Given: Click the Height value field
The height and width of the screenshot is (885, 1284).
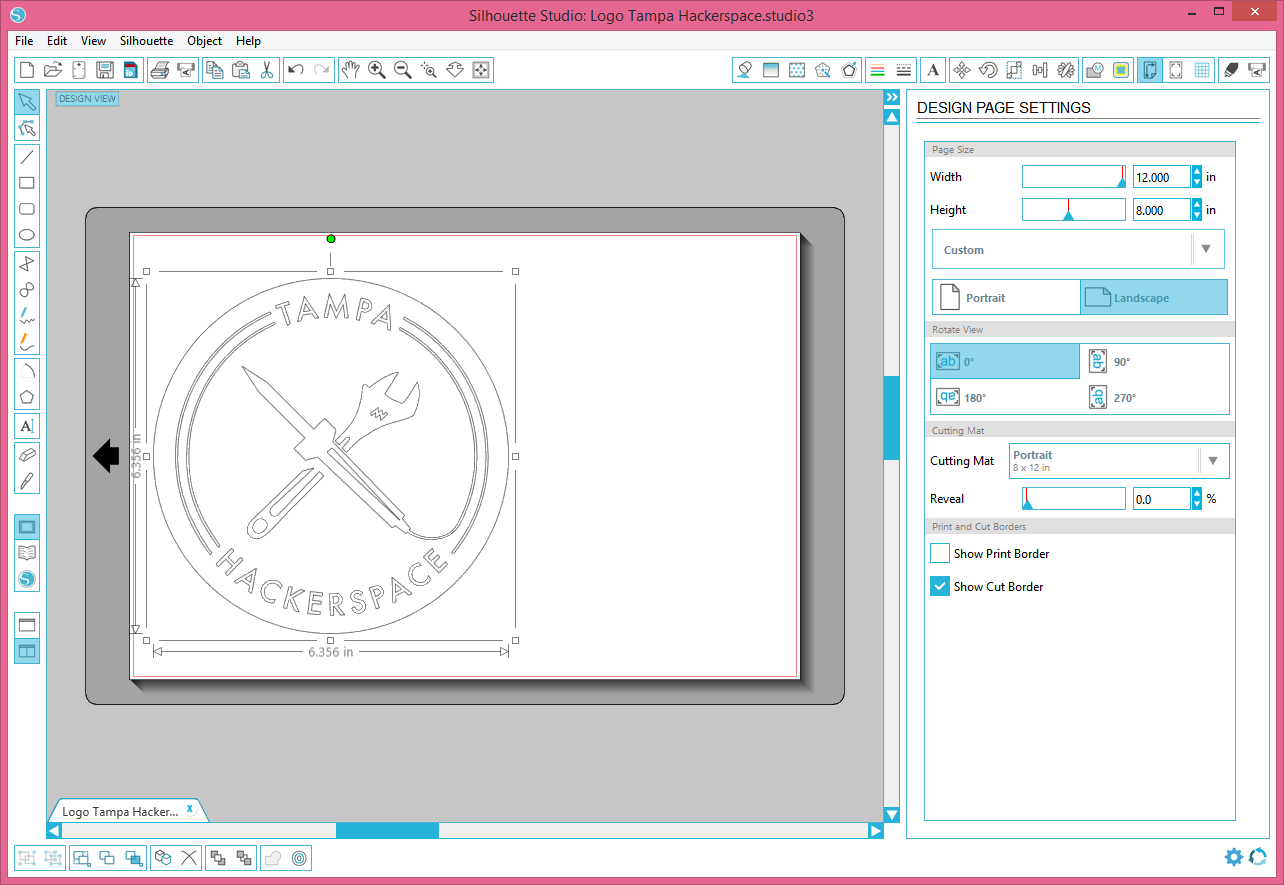Looking at the screenshot, I should pyautogui.click(x=1161, y=210).
